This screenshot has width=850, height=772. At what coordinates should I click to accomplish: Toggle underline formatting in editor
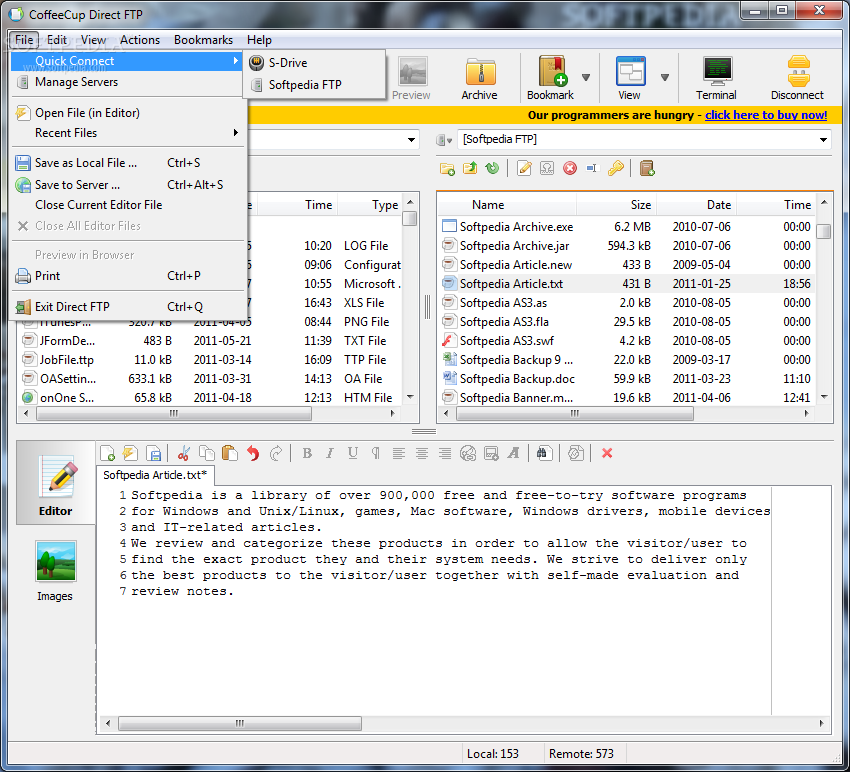[353, 453]
